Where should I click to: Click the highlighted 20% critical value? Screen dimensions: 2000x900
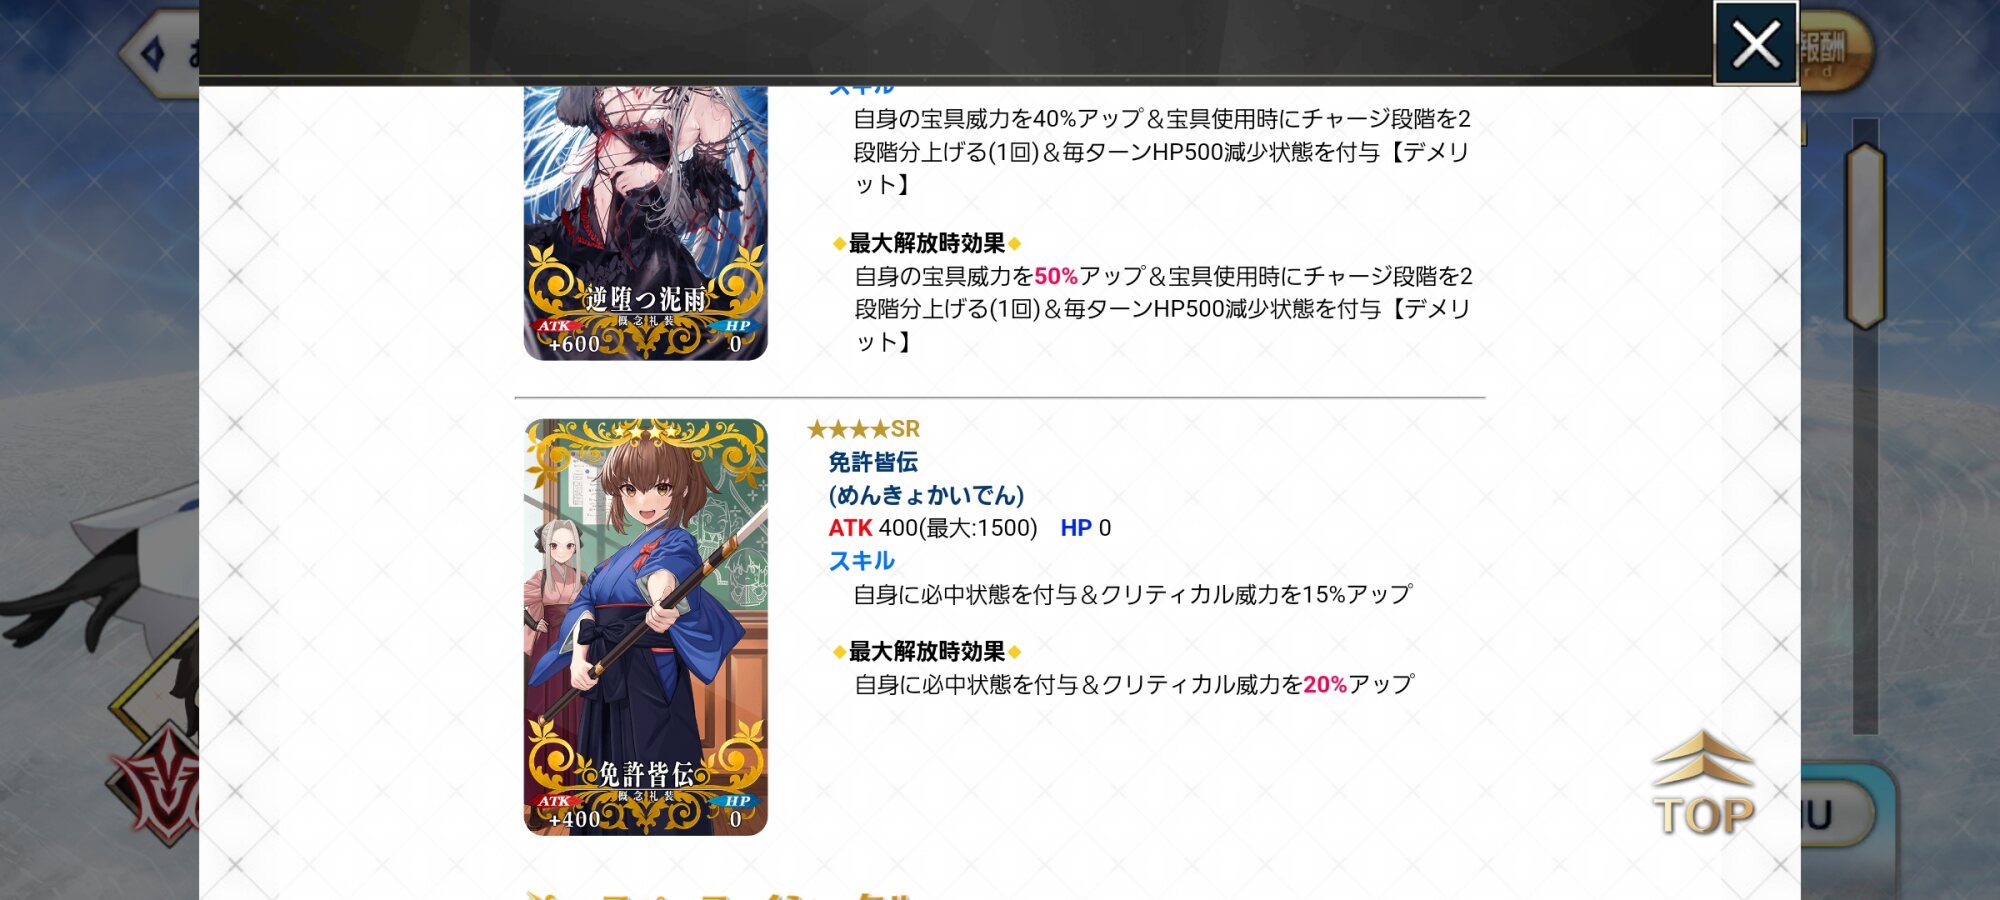1325,685
